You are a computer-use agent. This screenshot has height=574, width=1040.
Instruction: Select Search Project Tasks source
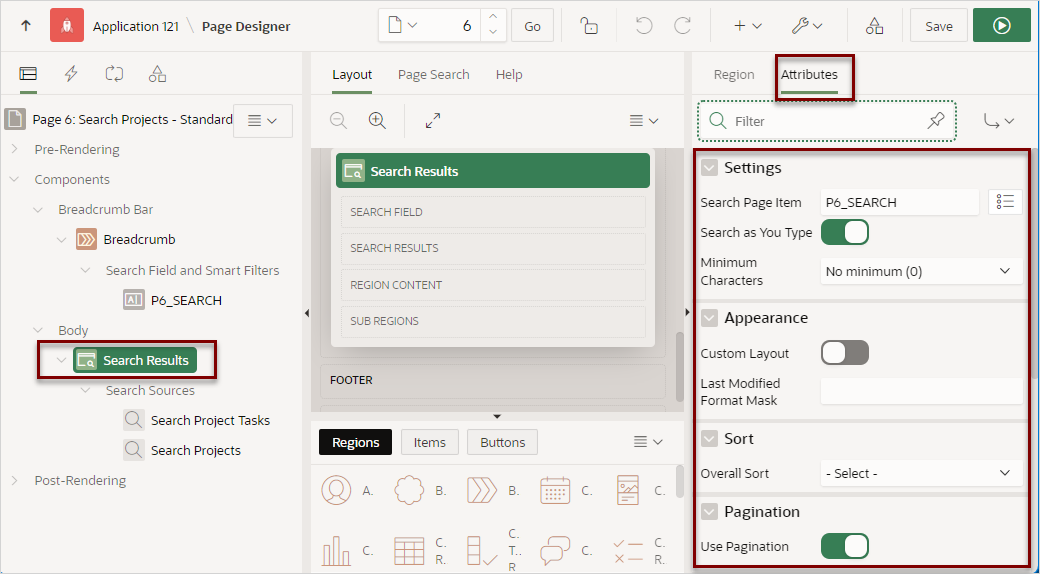tap(210, 420)
